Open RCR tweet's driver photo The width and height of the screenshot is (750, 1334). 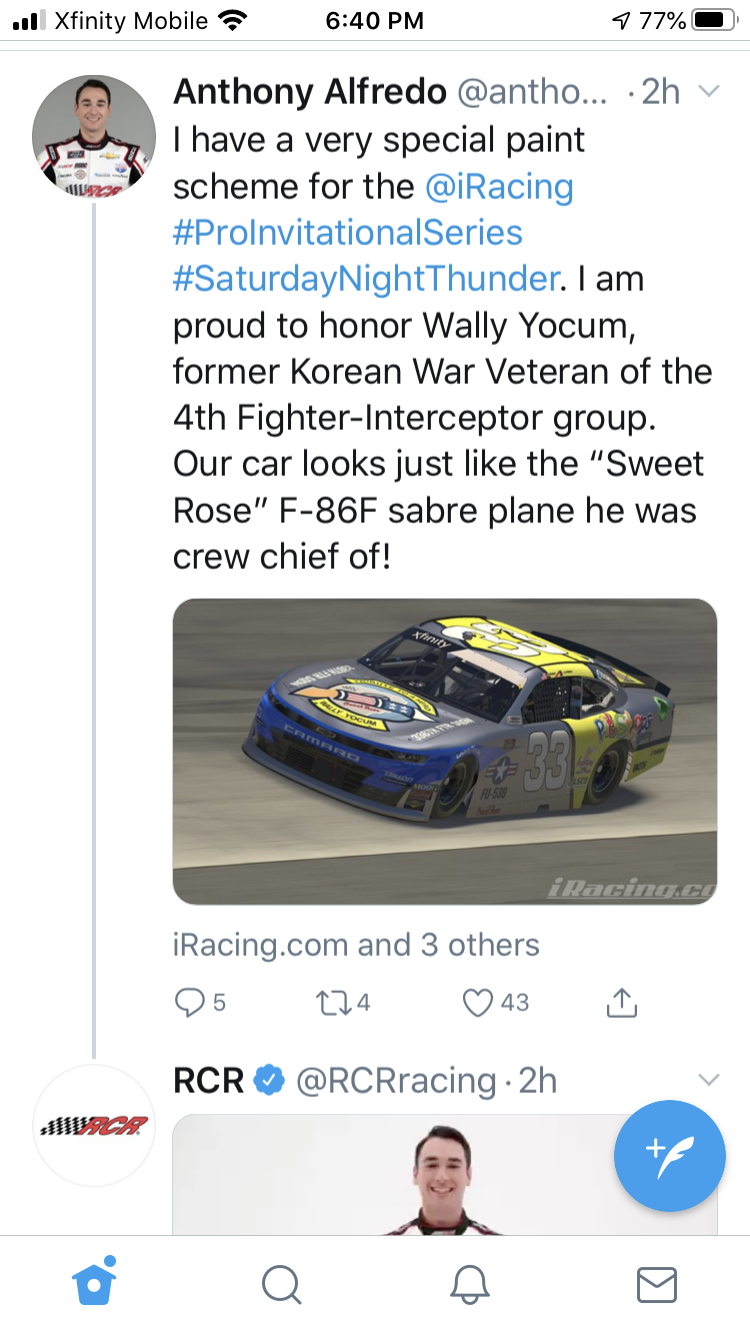445,1175
